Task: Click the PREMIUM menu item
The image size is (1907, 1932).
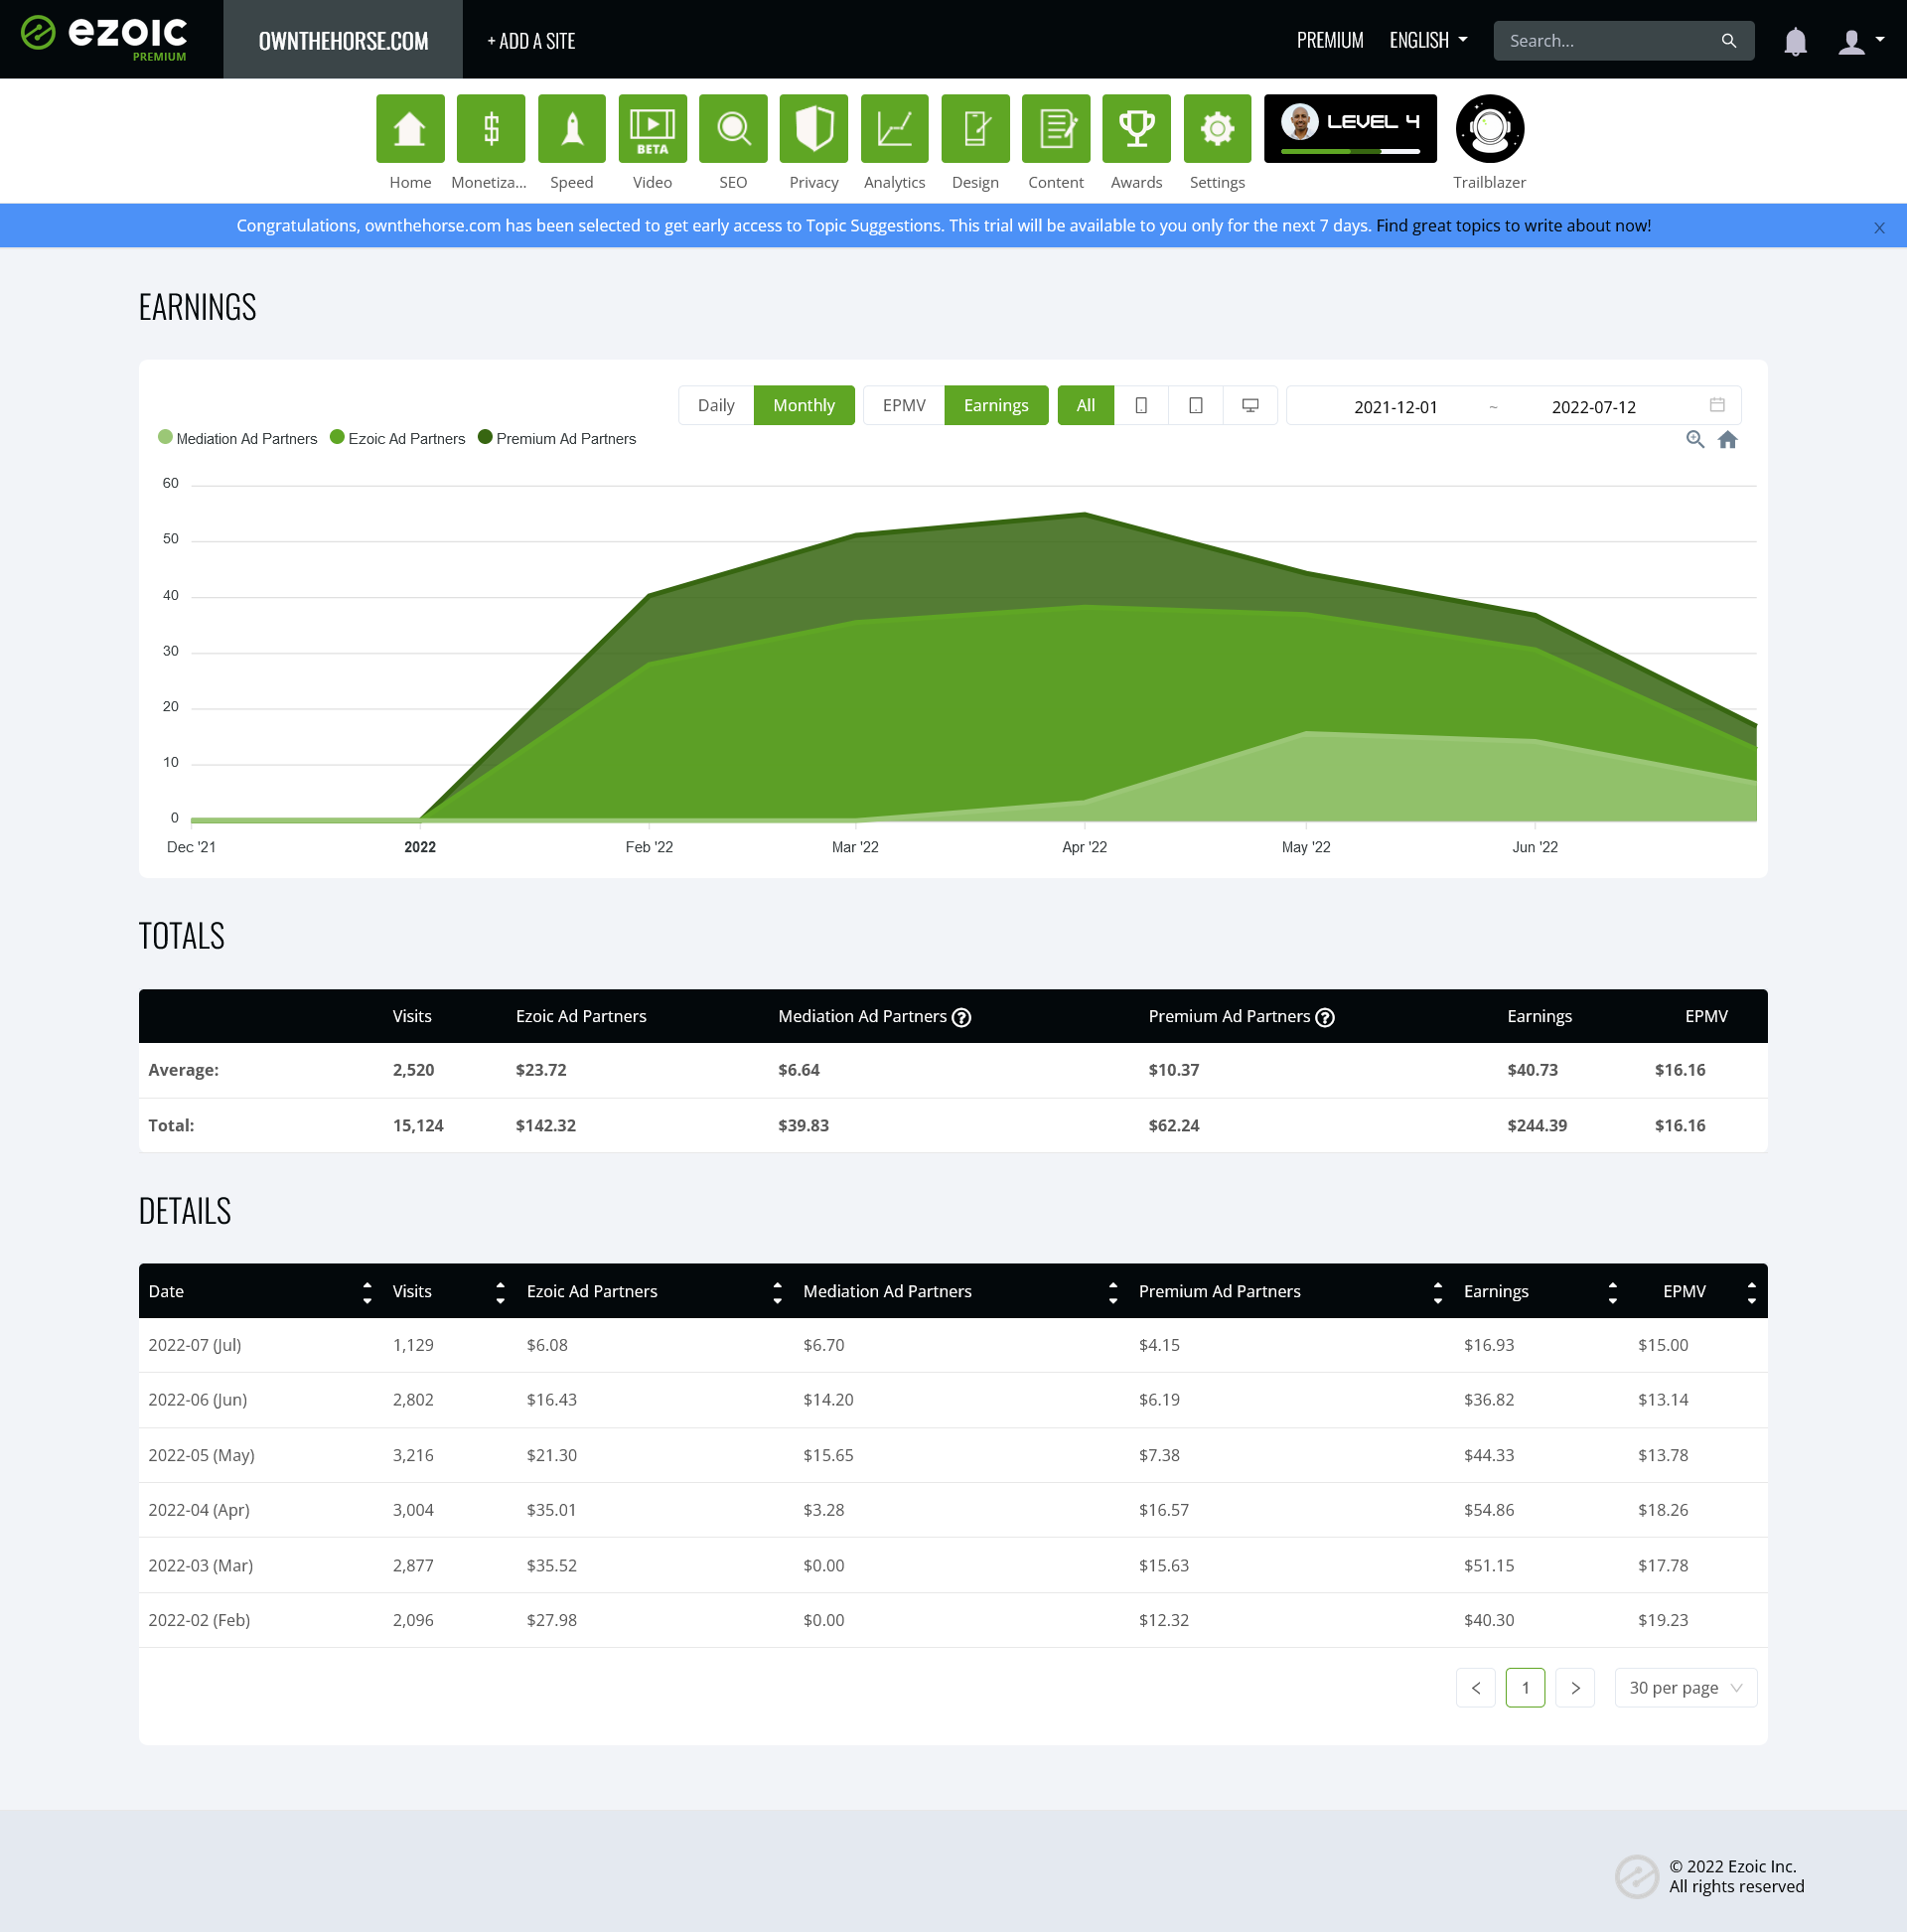Action: (x=1329, y=40)
